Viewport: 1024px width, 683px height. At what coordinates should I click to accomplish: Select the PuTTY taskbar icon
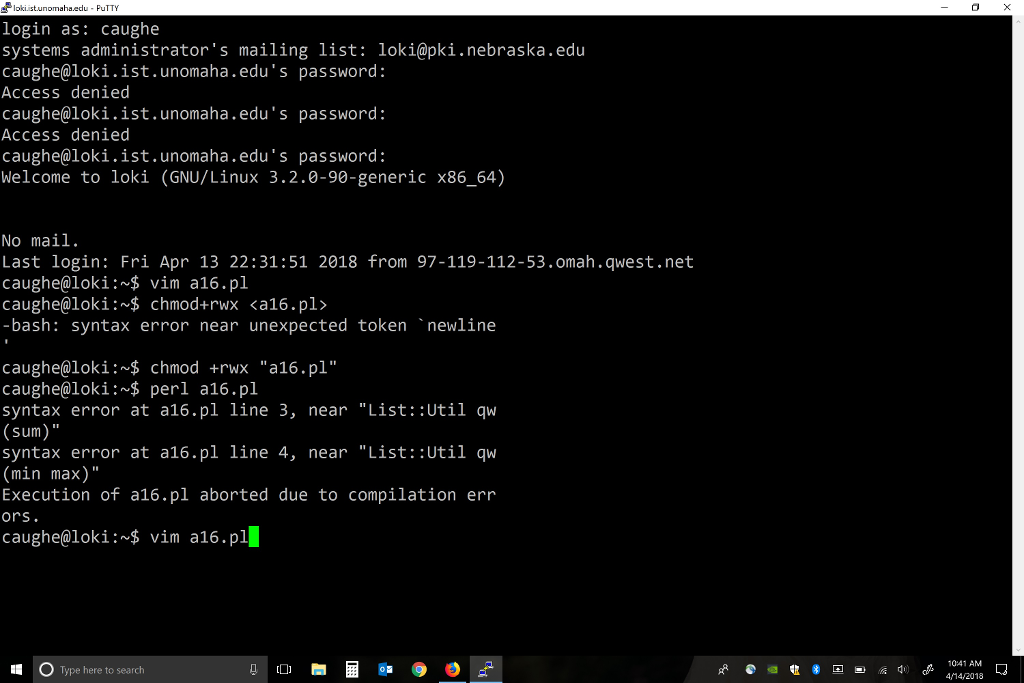(486, 669)
